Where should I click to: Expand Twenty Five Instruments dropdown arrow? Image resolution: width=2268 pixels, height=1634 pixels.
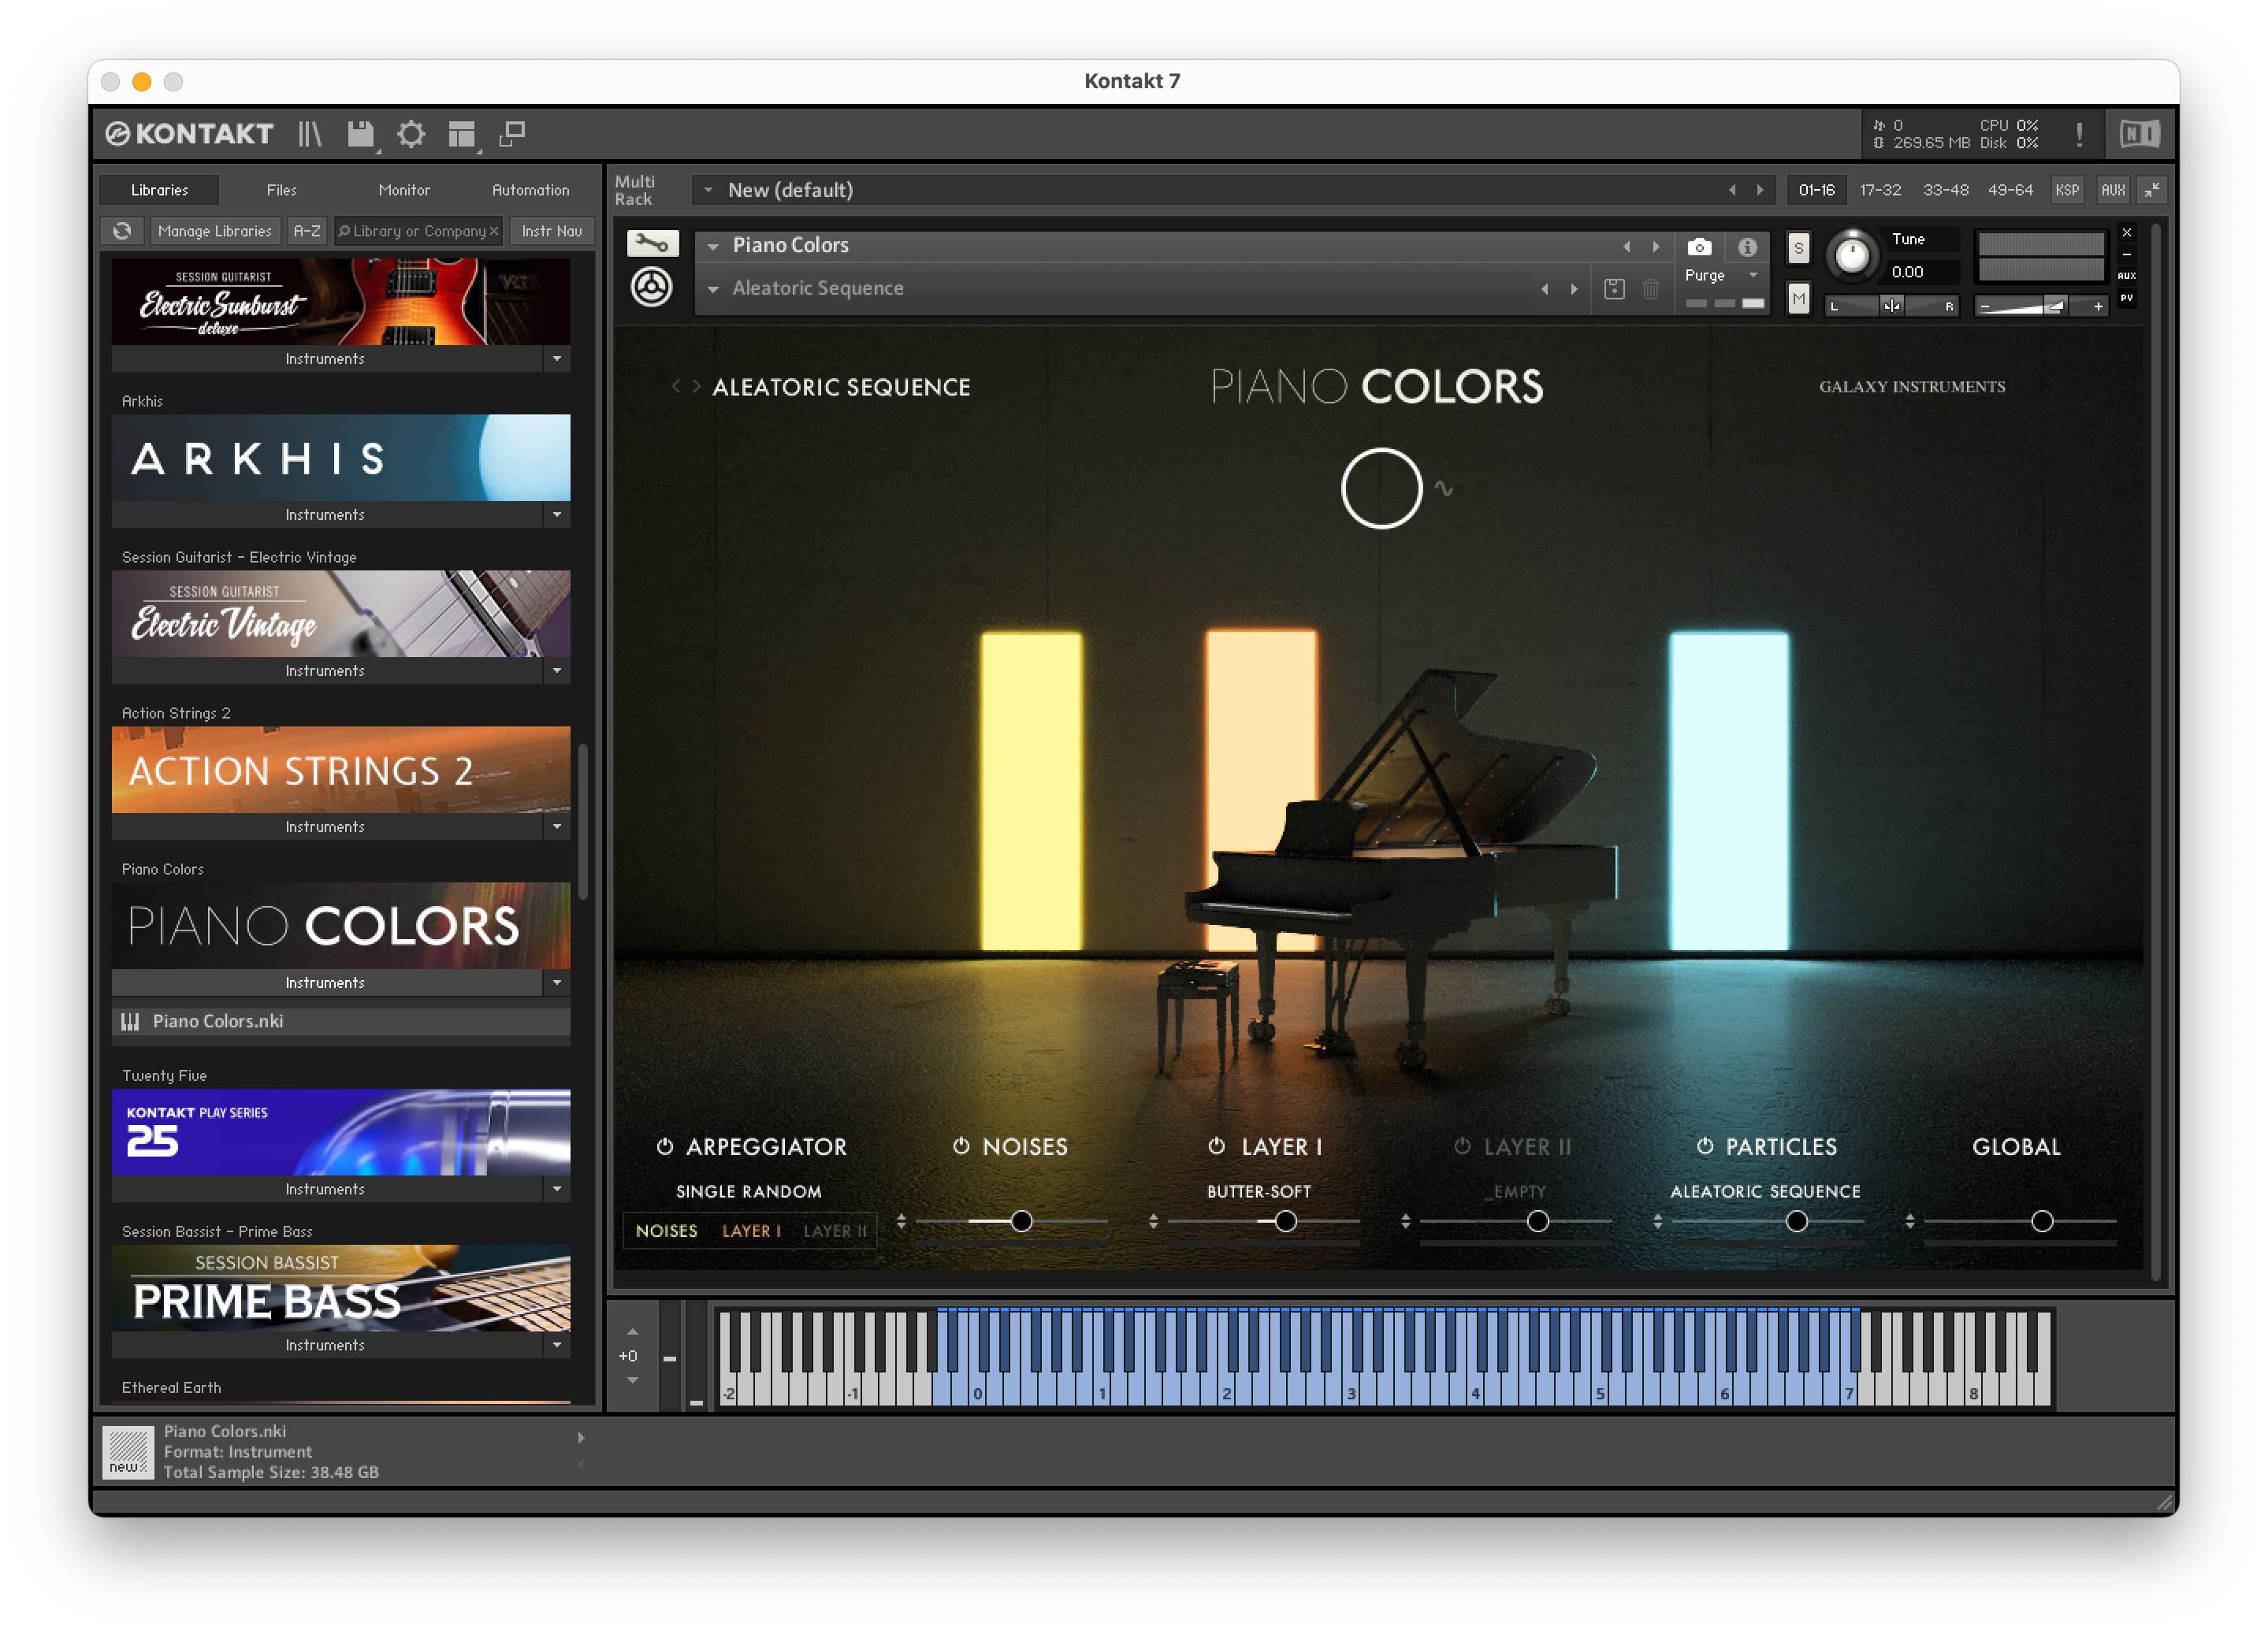[x=557, y=1188]
